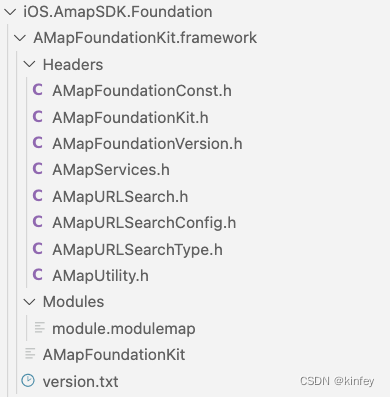390x397 pixels.
Task: Select the Headers folder label
Action: click(73, 64)
